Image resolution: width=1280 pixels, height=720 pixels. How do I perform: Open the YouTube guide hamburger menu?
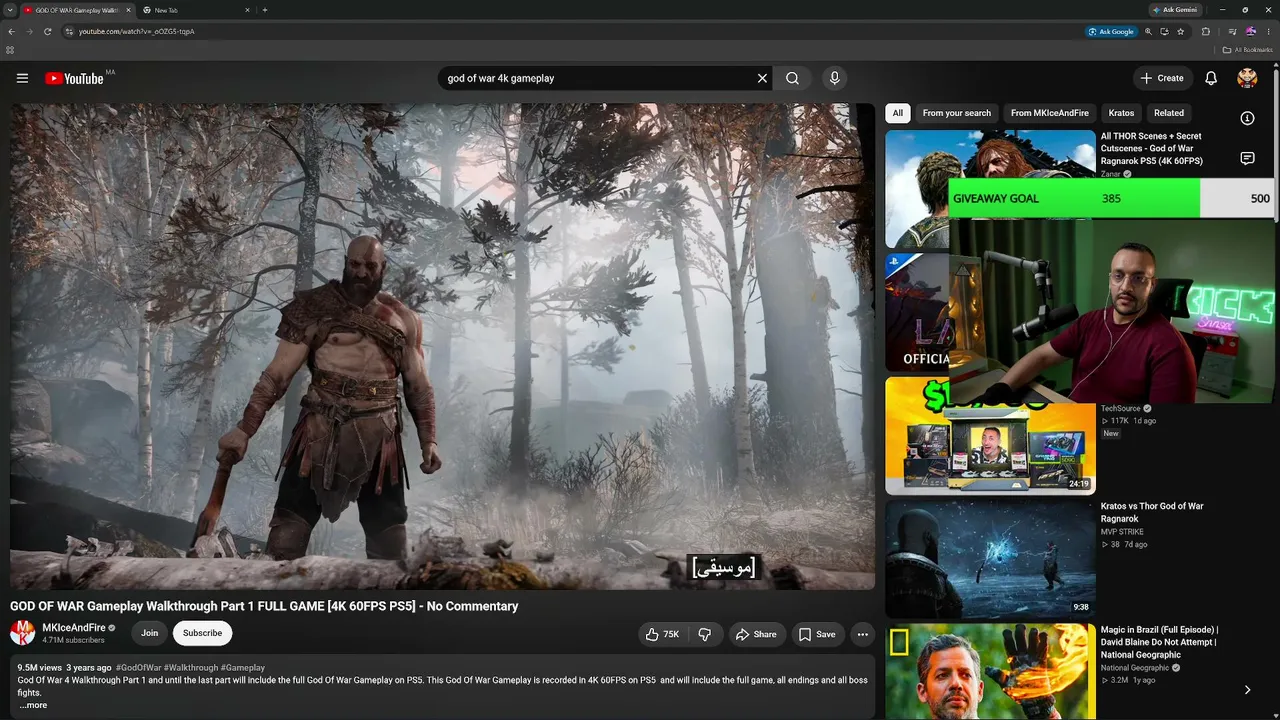(x=22, y=78)
